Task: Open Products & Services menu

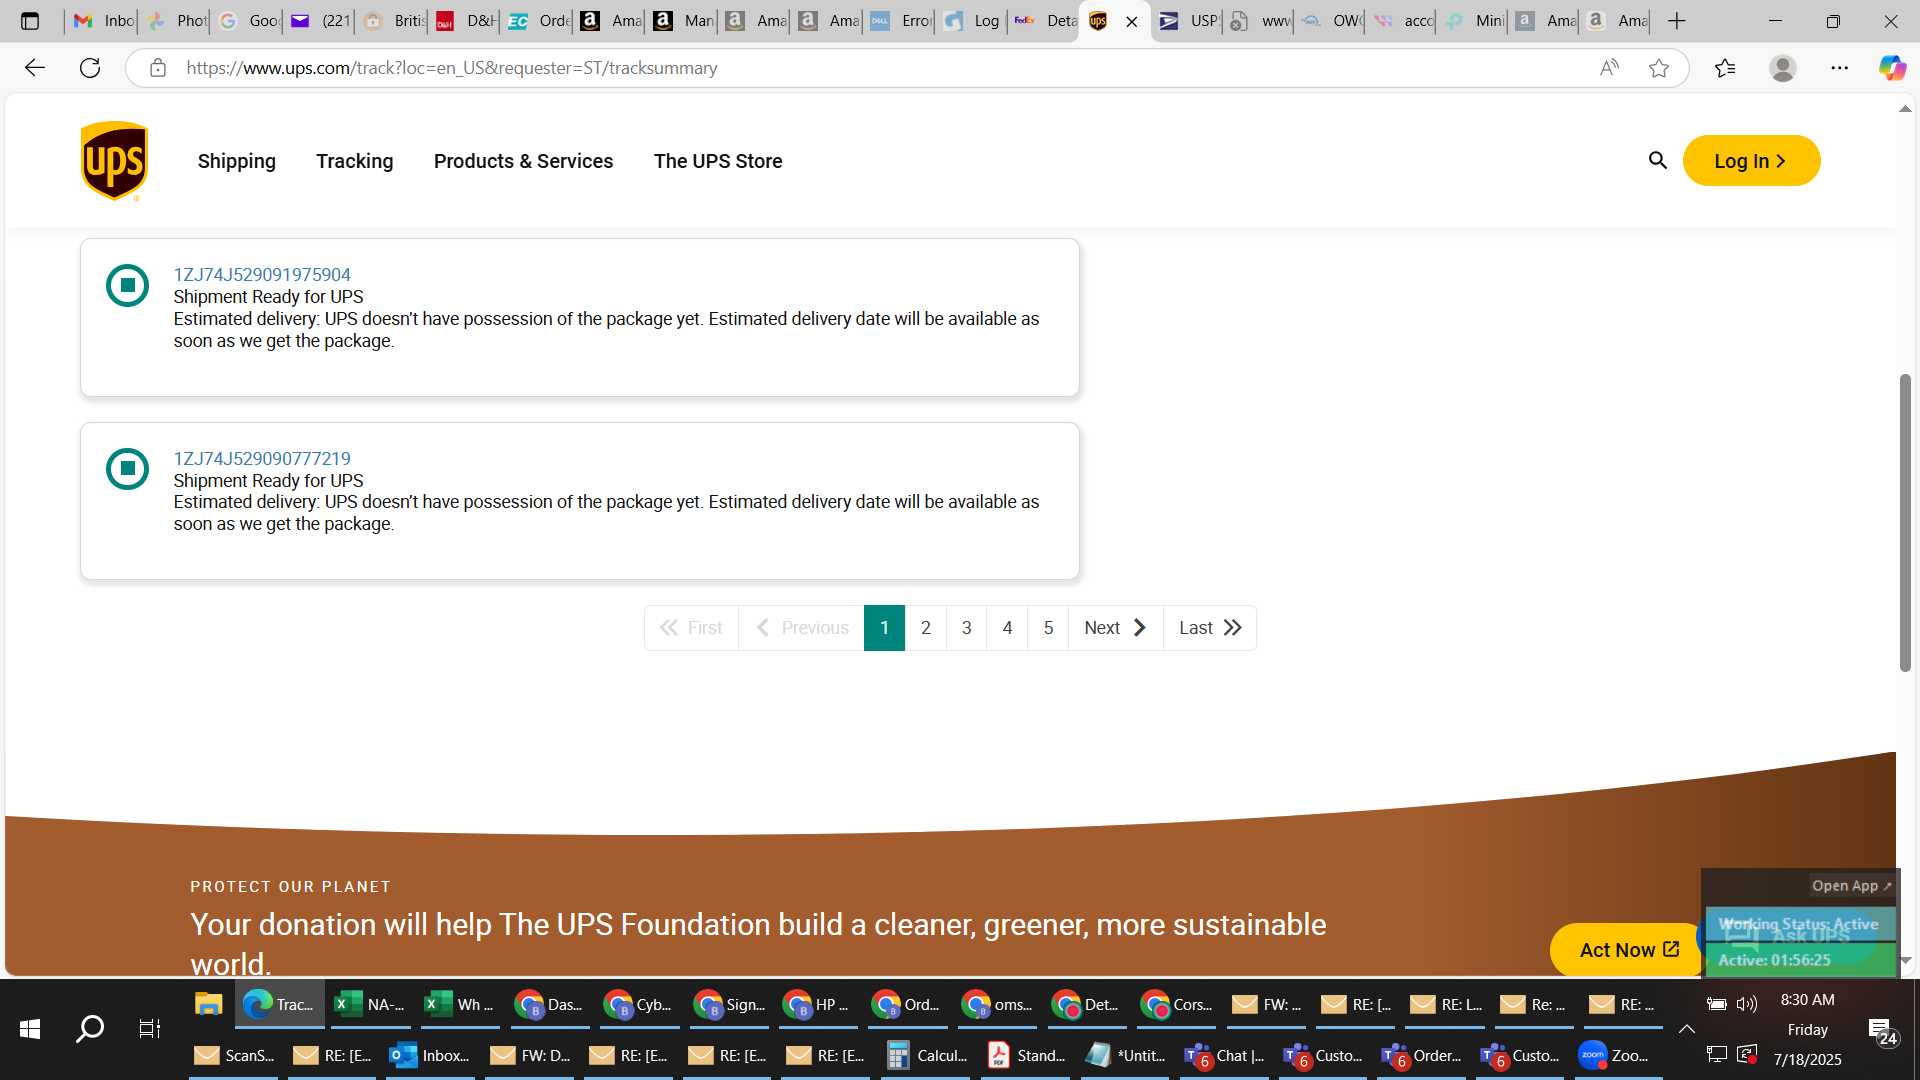Action: click(523, 161)
